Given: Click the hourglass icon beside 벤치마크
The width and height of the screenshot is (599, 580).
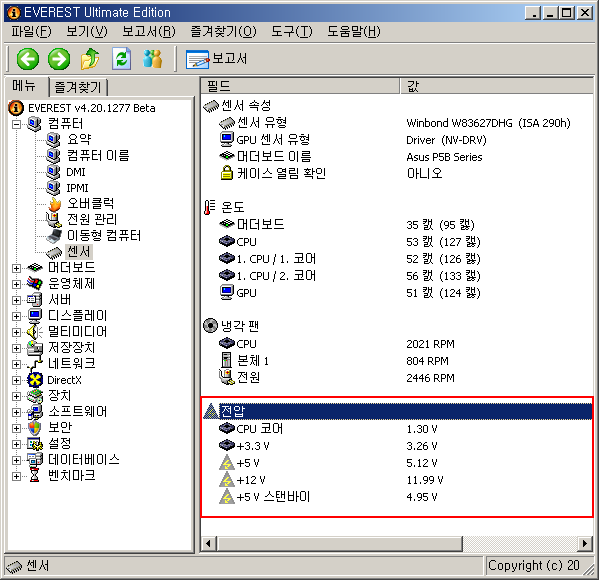Looking at the screenshot, I should (x=35, y=476).
